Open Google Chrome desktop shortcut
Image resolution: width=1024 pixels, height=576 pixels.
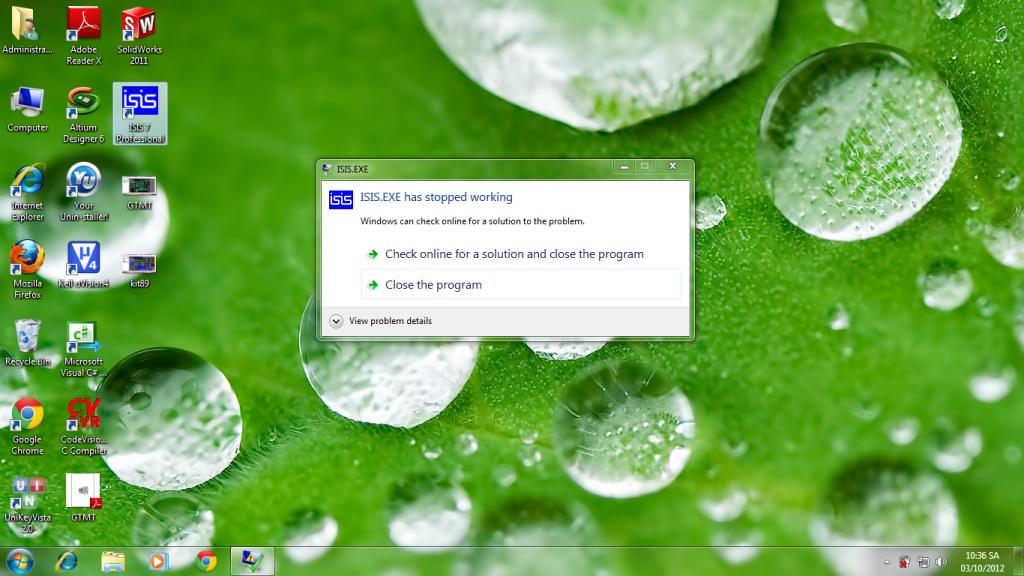point(27,426)
